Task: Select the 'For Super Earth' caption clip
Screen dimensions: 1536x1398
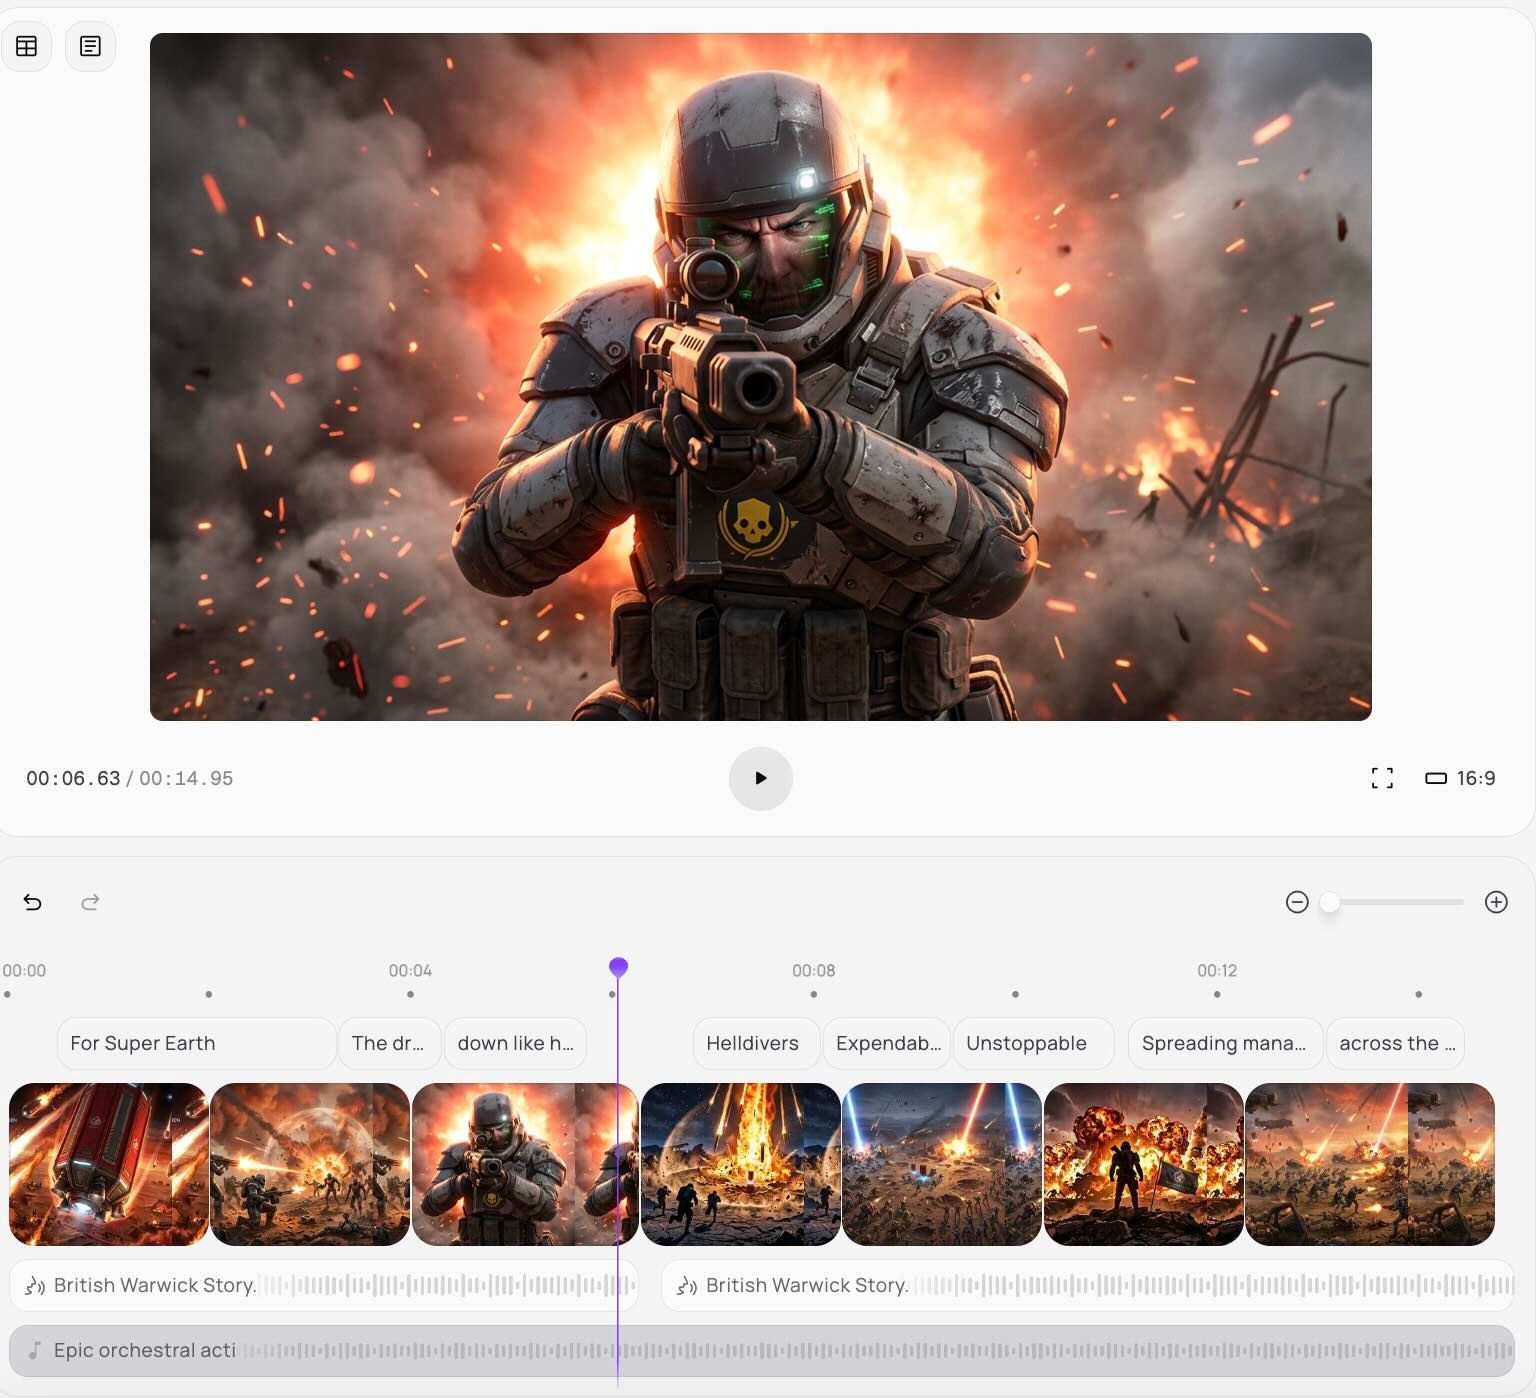Action: click(196, 1043)
